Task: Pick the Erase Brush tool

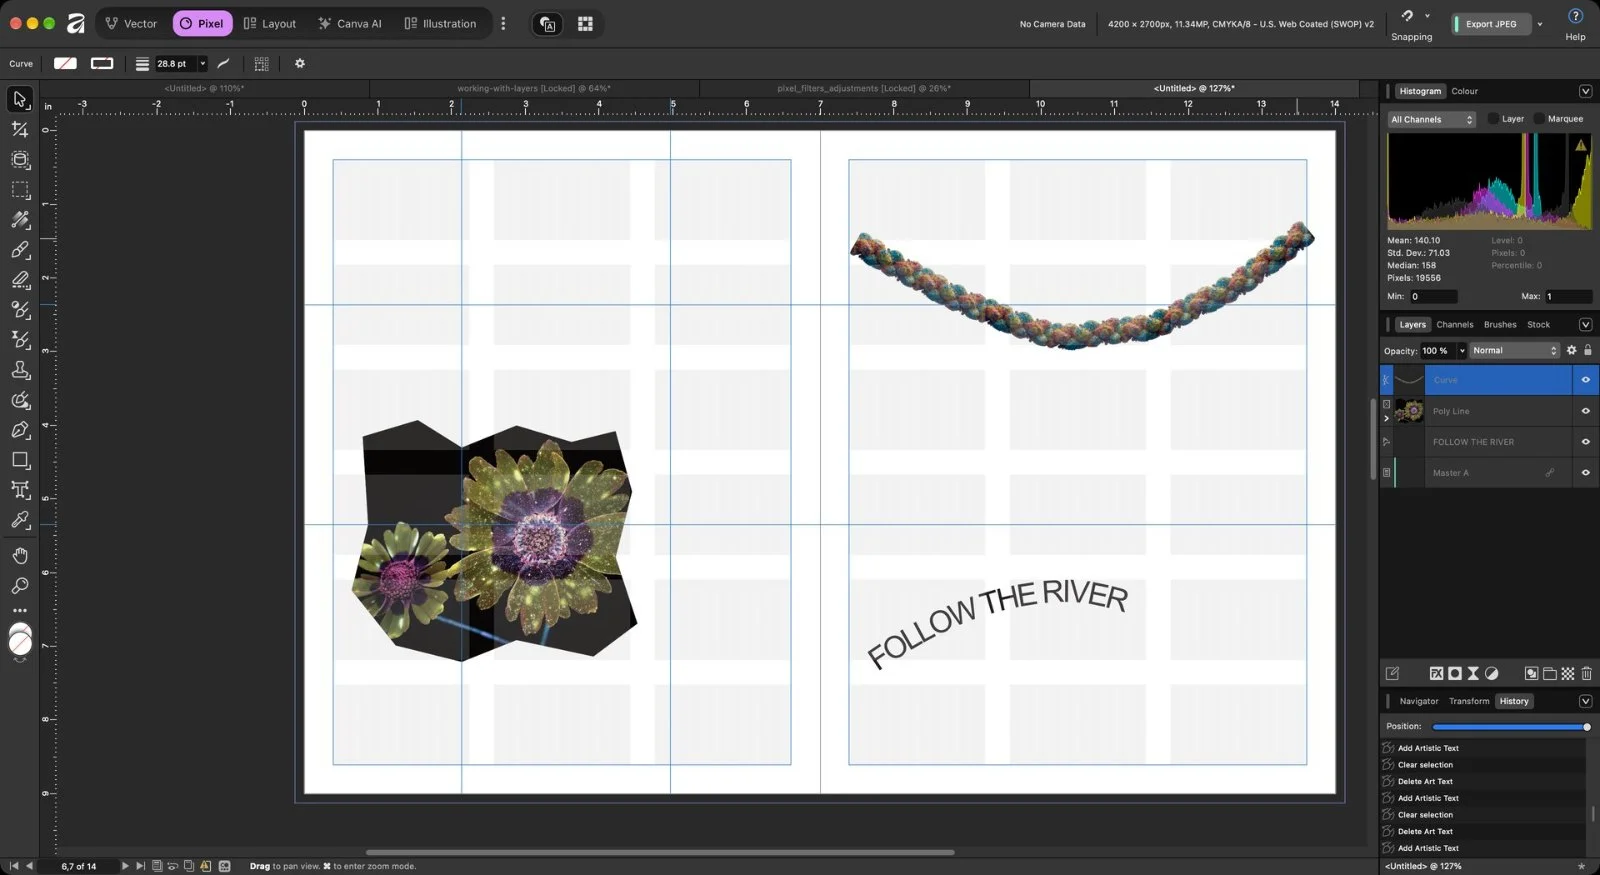Action: point(20,280)
